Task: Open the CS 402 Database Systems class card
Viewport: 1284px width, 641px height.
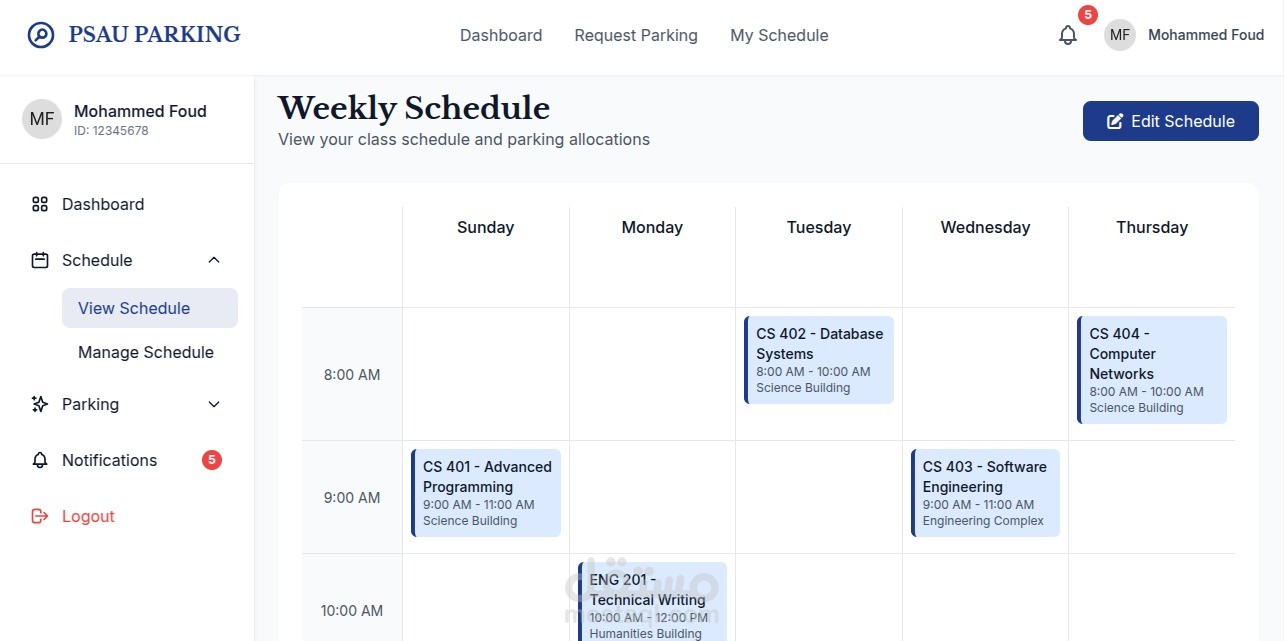Action: 819,360
